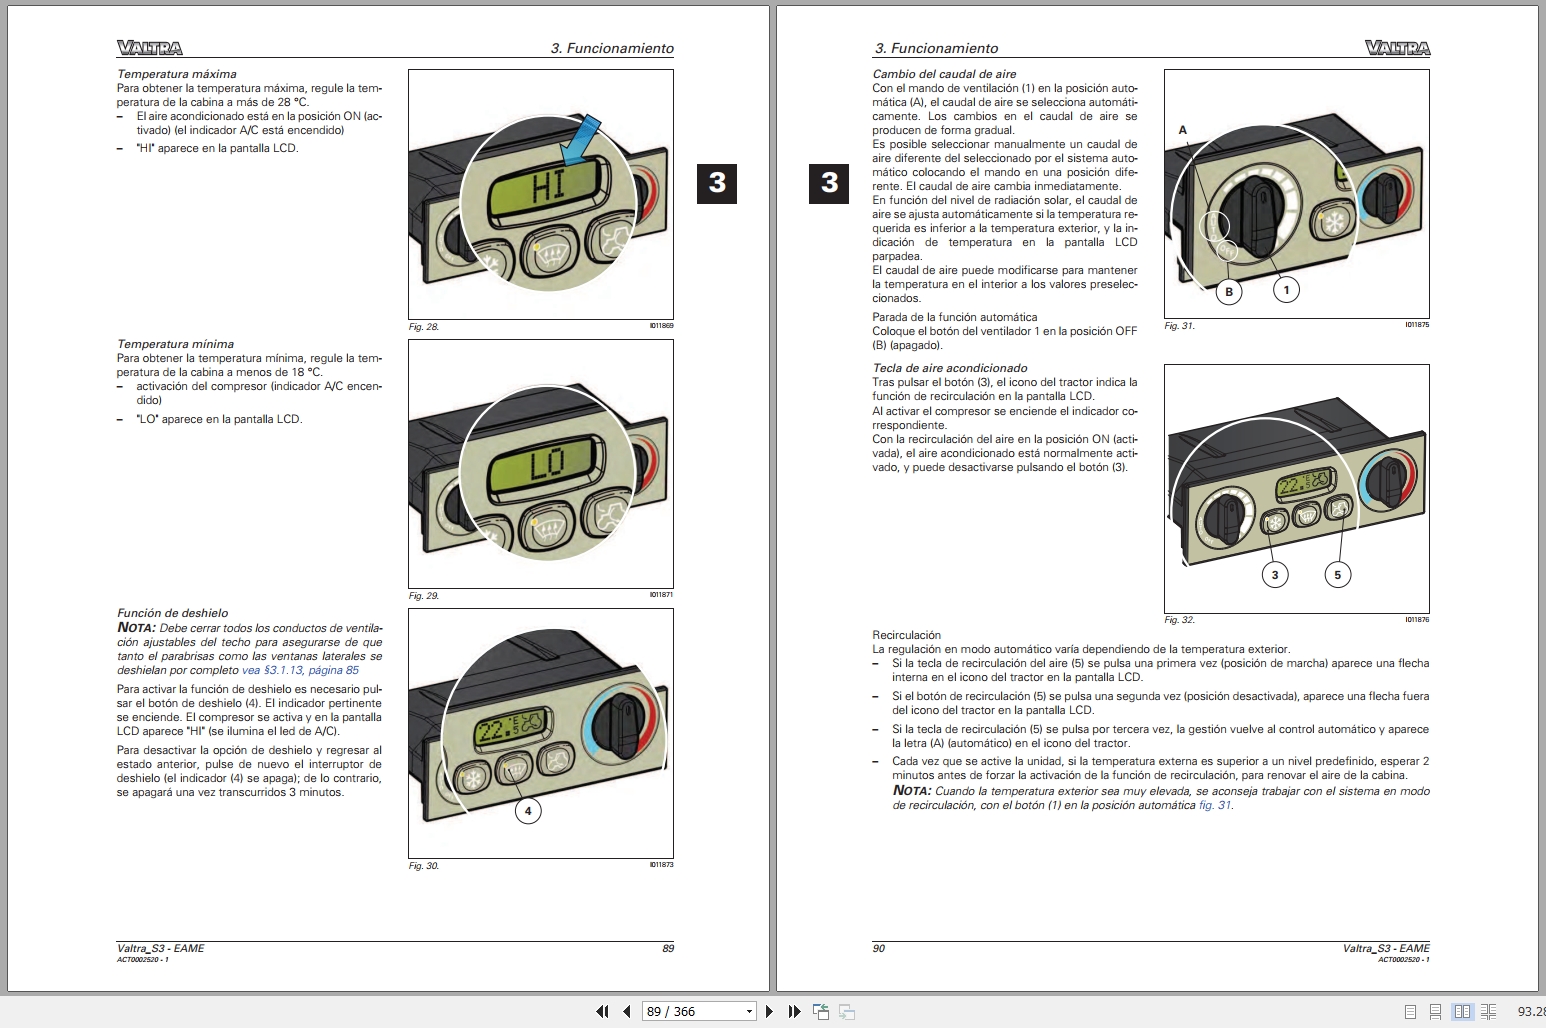Go to the previous page
This screenshot has width=1546, height=1028.
(x=627, y=1011)
